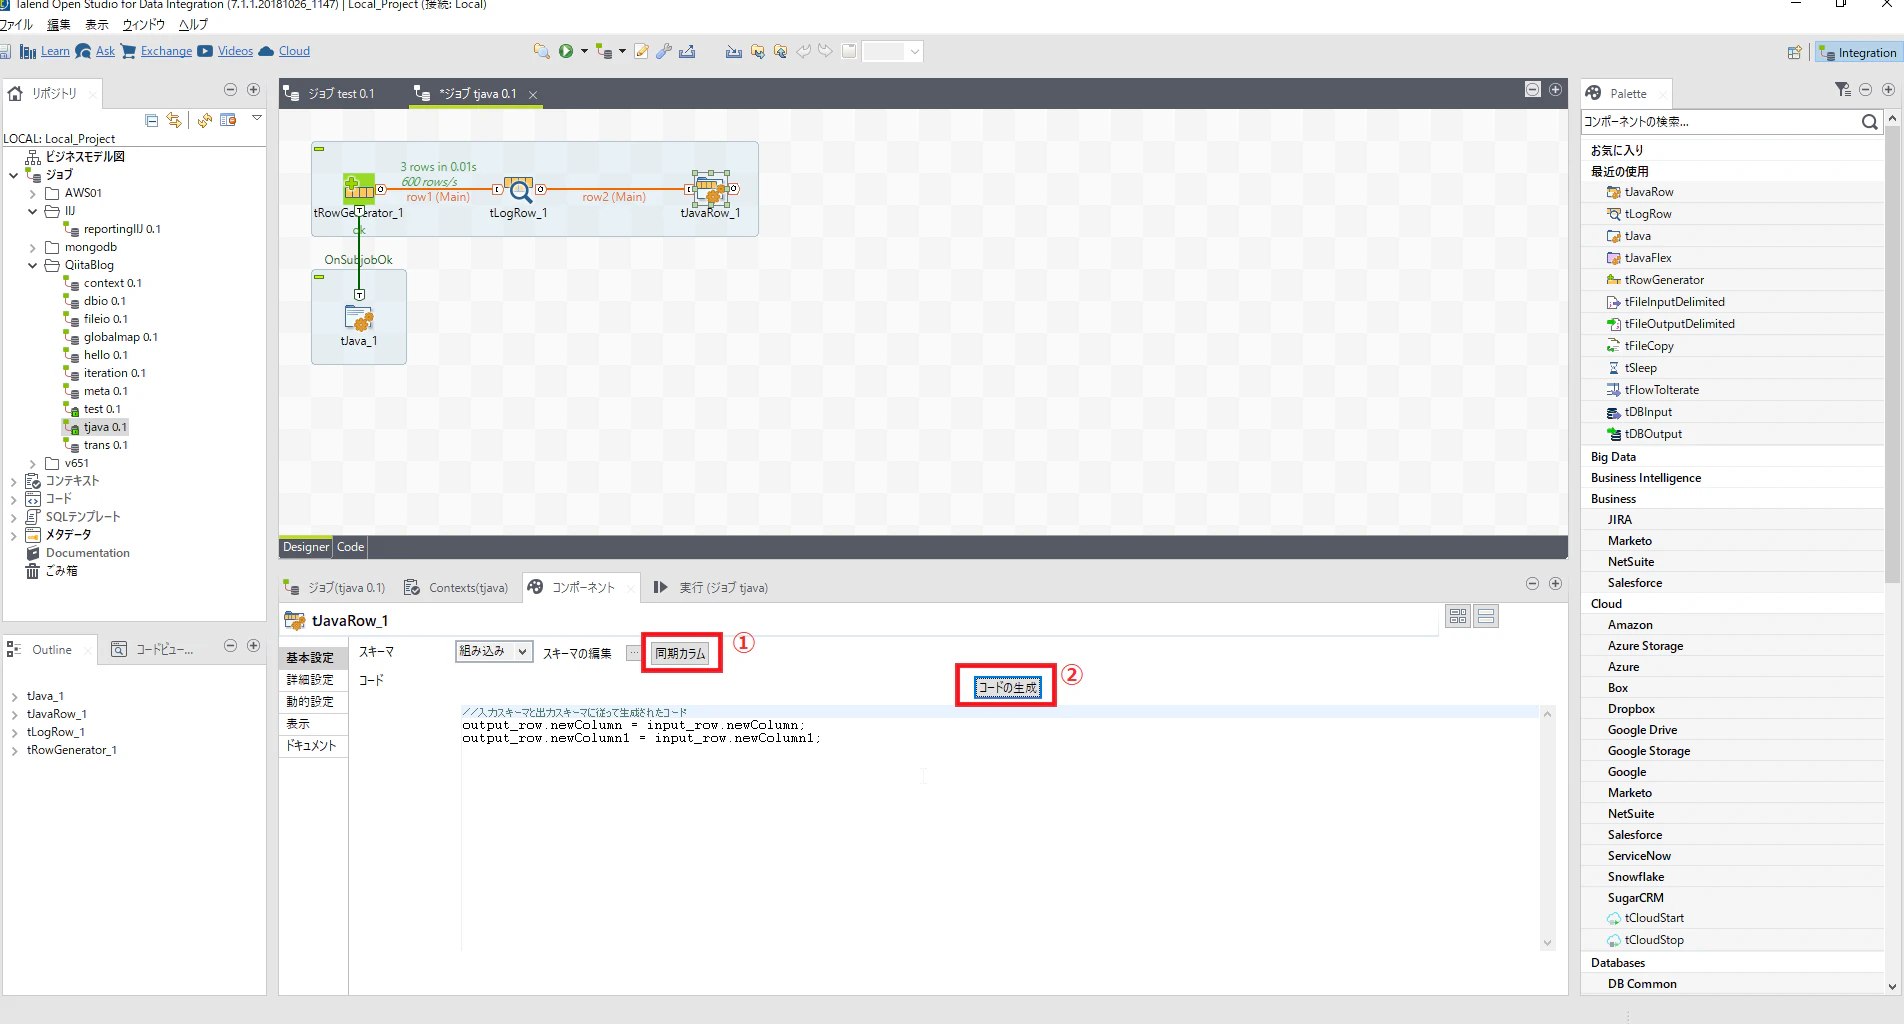Select the tLogRow_1 component icon
Viewport: 1904px width, 1024px height.
coord(518,189)
